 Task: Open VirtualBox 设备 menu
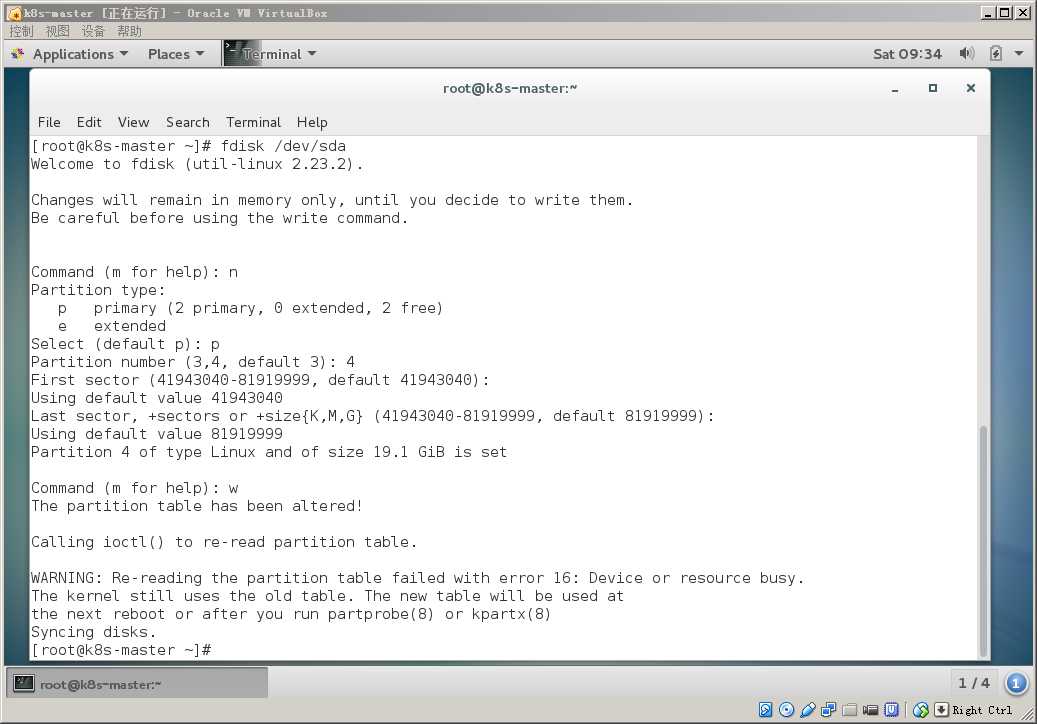click(x=93, y=31)
